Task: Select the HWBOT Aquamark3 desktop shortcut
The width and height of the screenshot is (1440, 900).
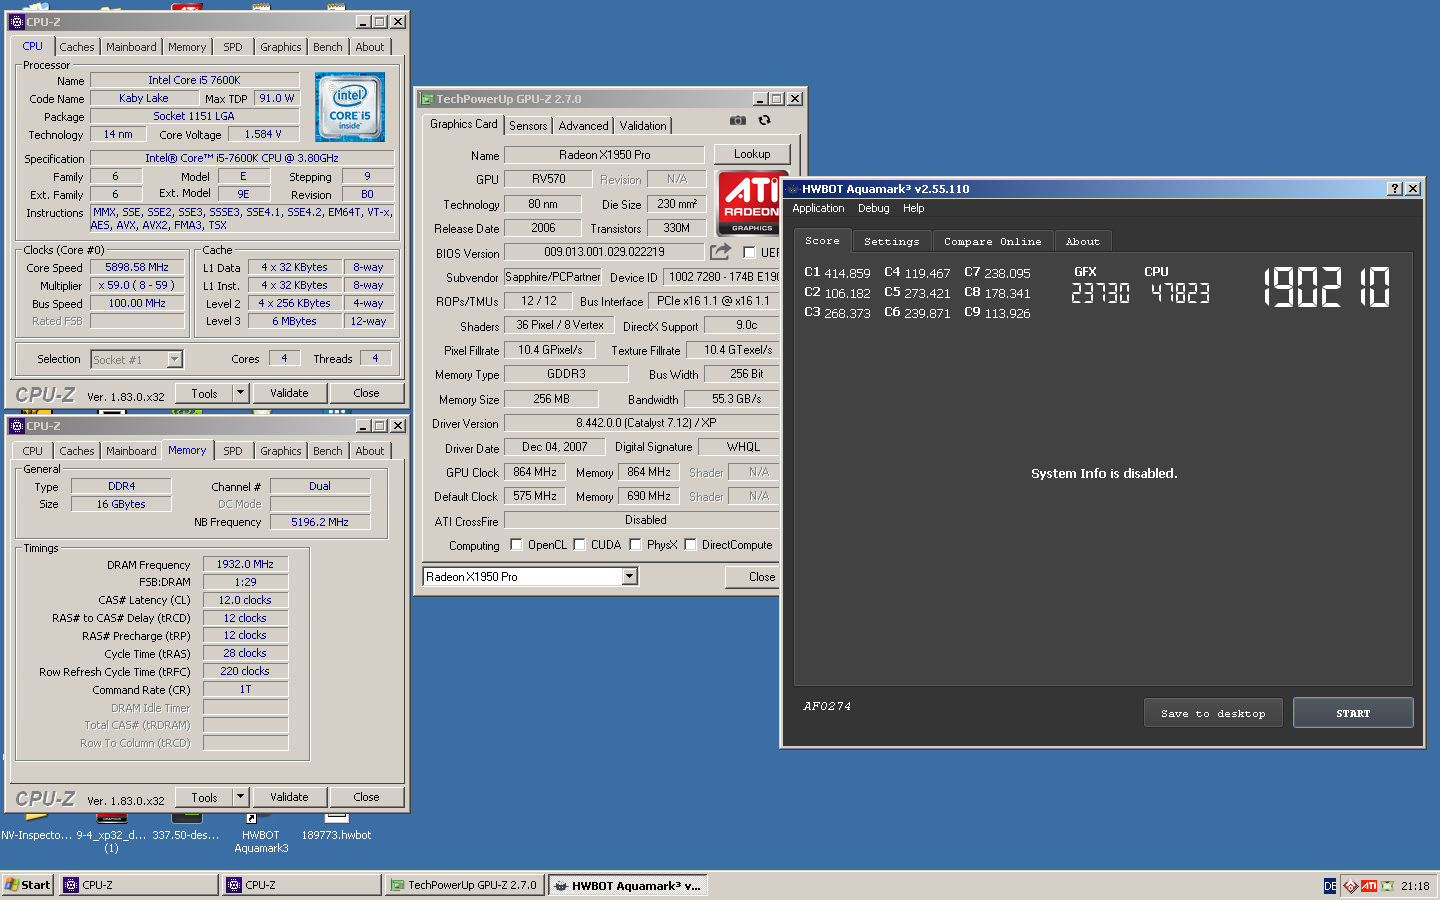Action: coord(261,833)
